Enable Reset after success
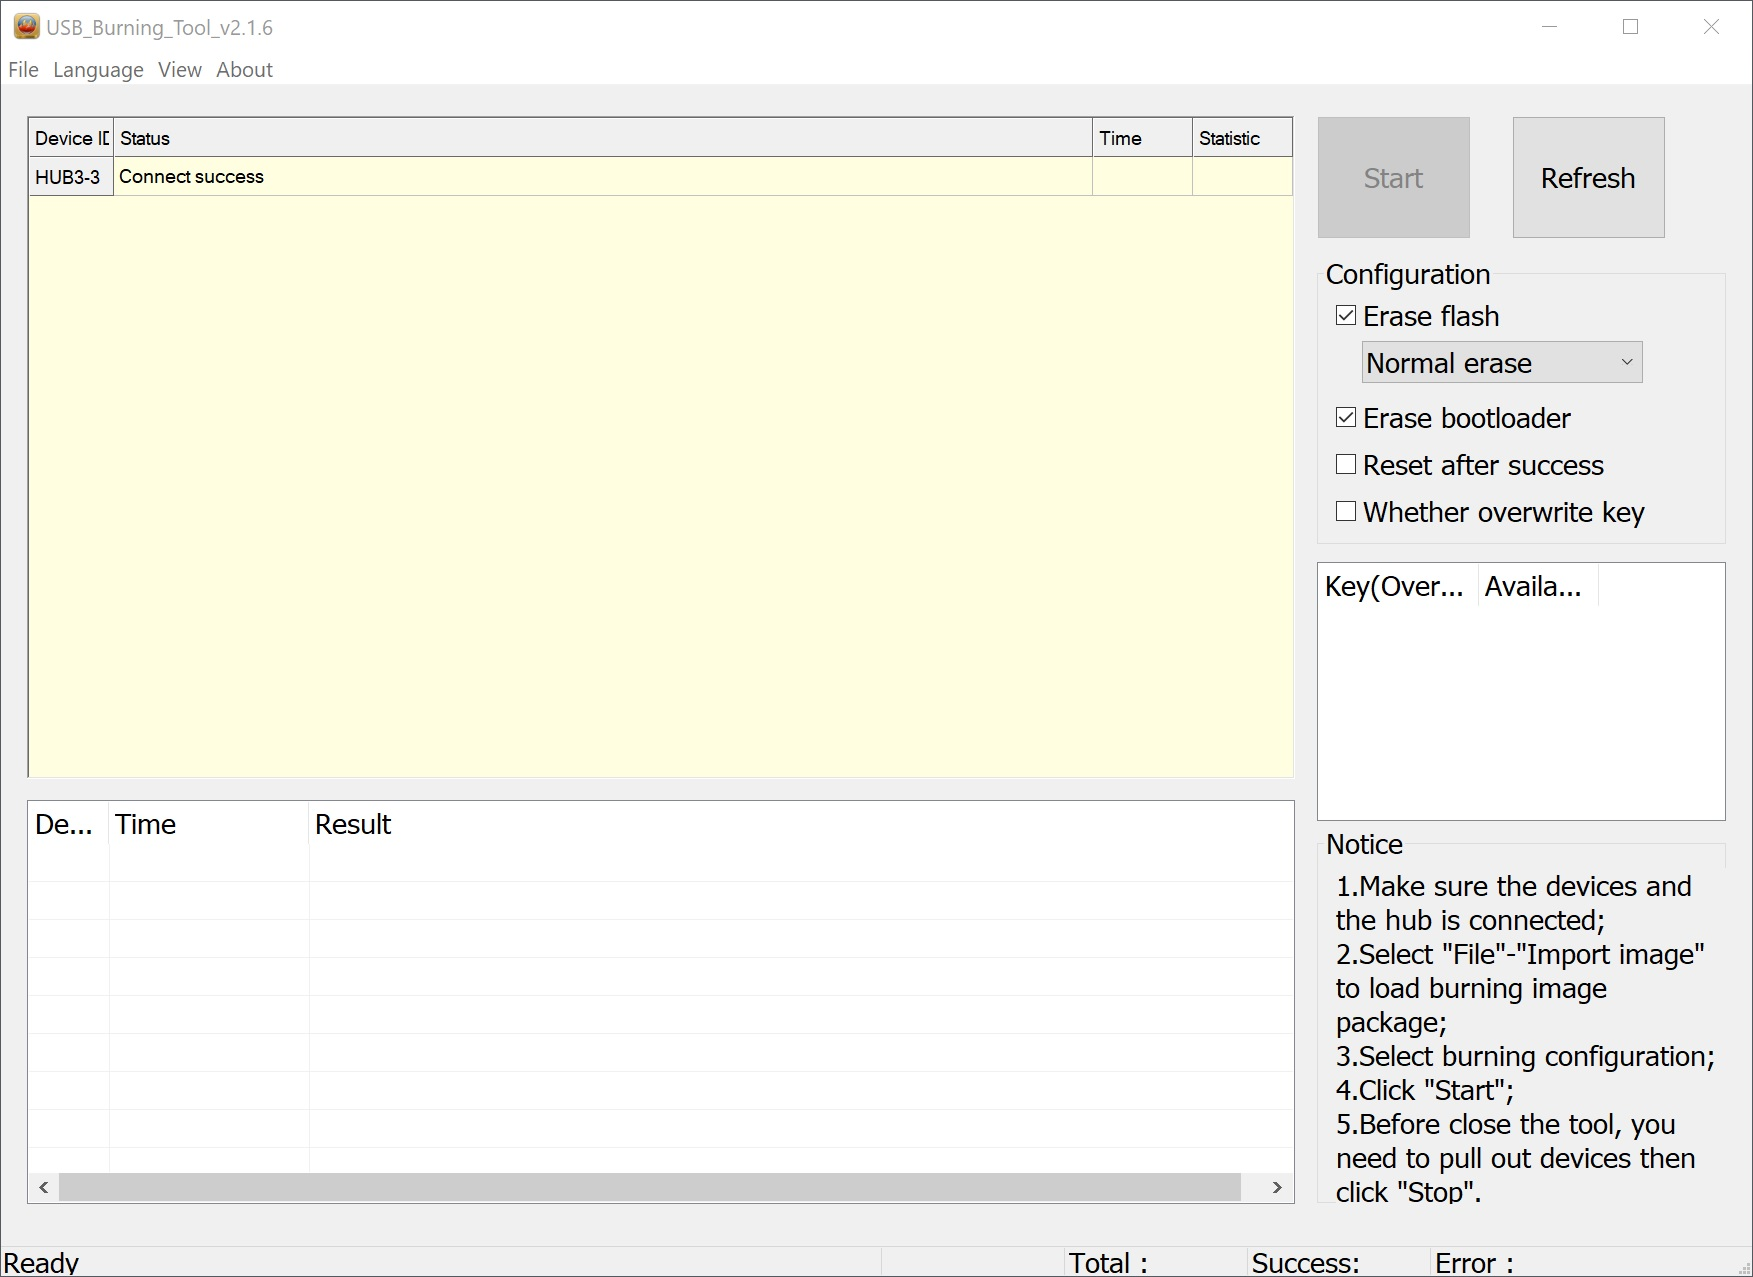Viewport: 1753px width, 1277px height. [x=1346, y=465]
